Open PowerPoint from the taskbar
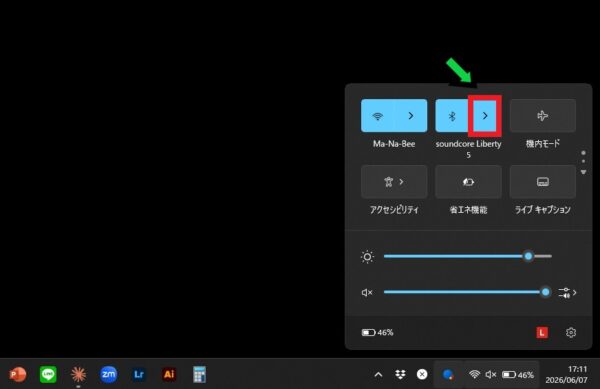The height and width of the screenshot is (389, 600). (18, 374)
